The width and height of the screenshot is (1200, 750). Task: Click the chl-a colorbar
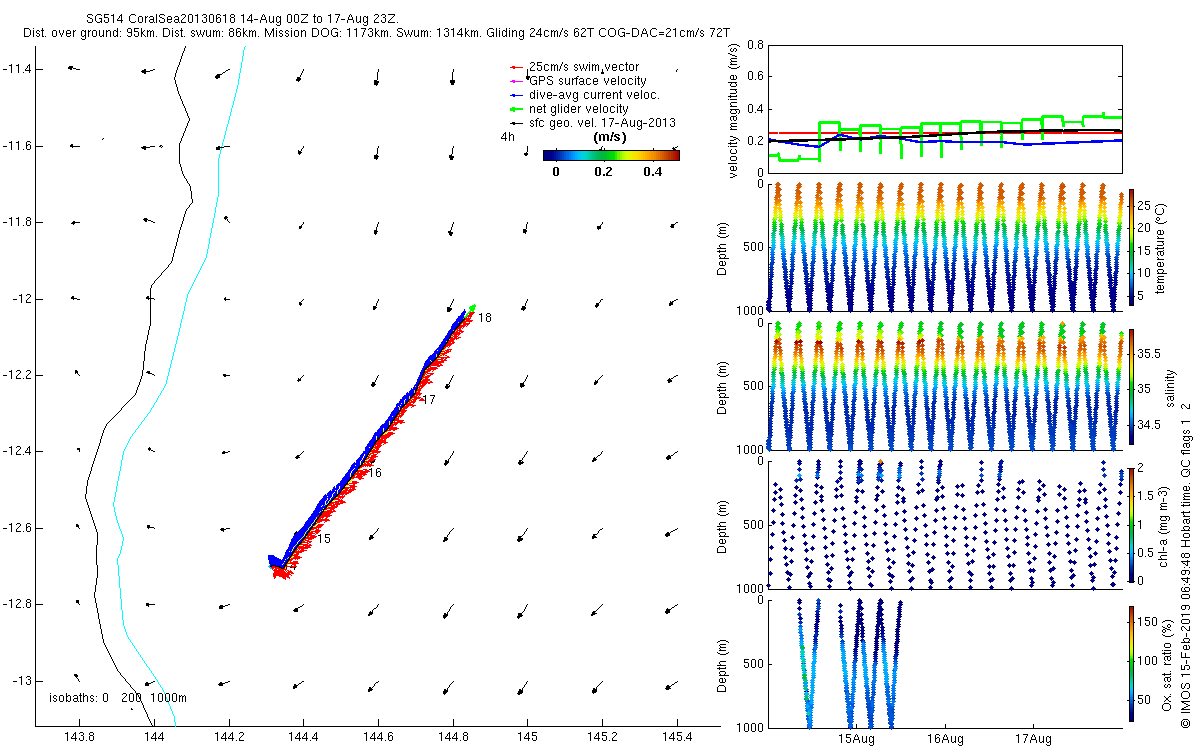(x=1131, y=524)
